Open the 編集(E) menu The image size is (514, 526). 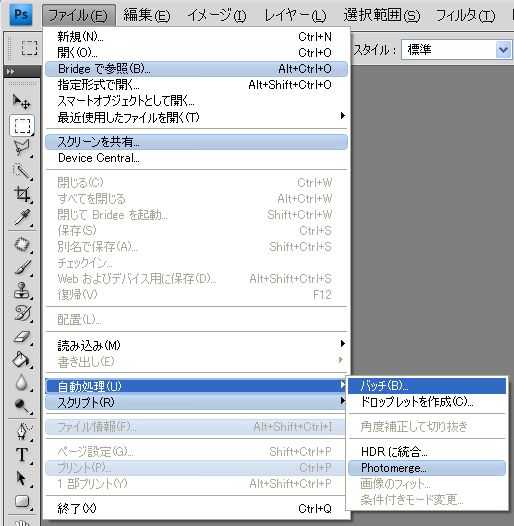point(147,15)
